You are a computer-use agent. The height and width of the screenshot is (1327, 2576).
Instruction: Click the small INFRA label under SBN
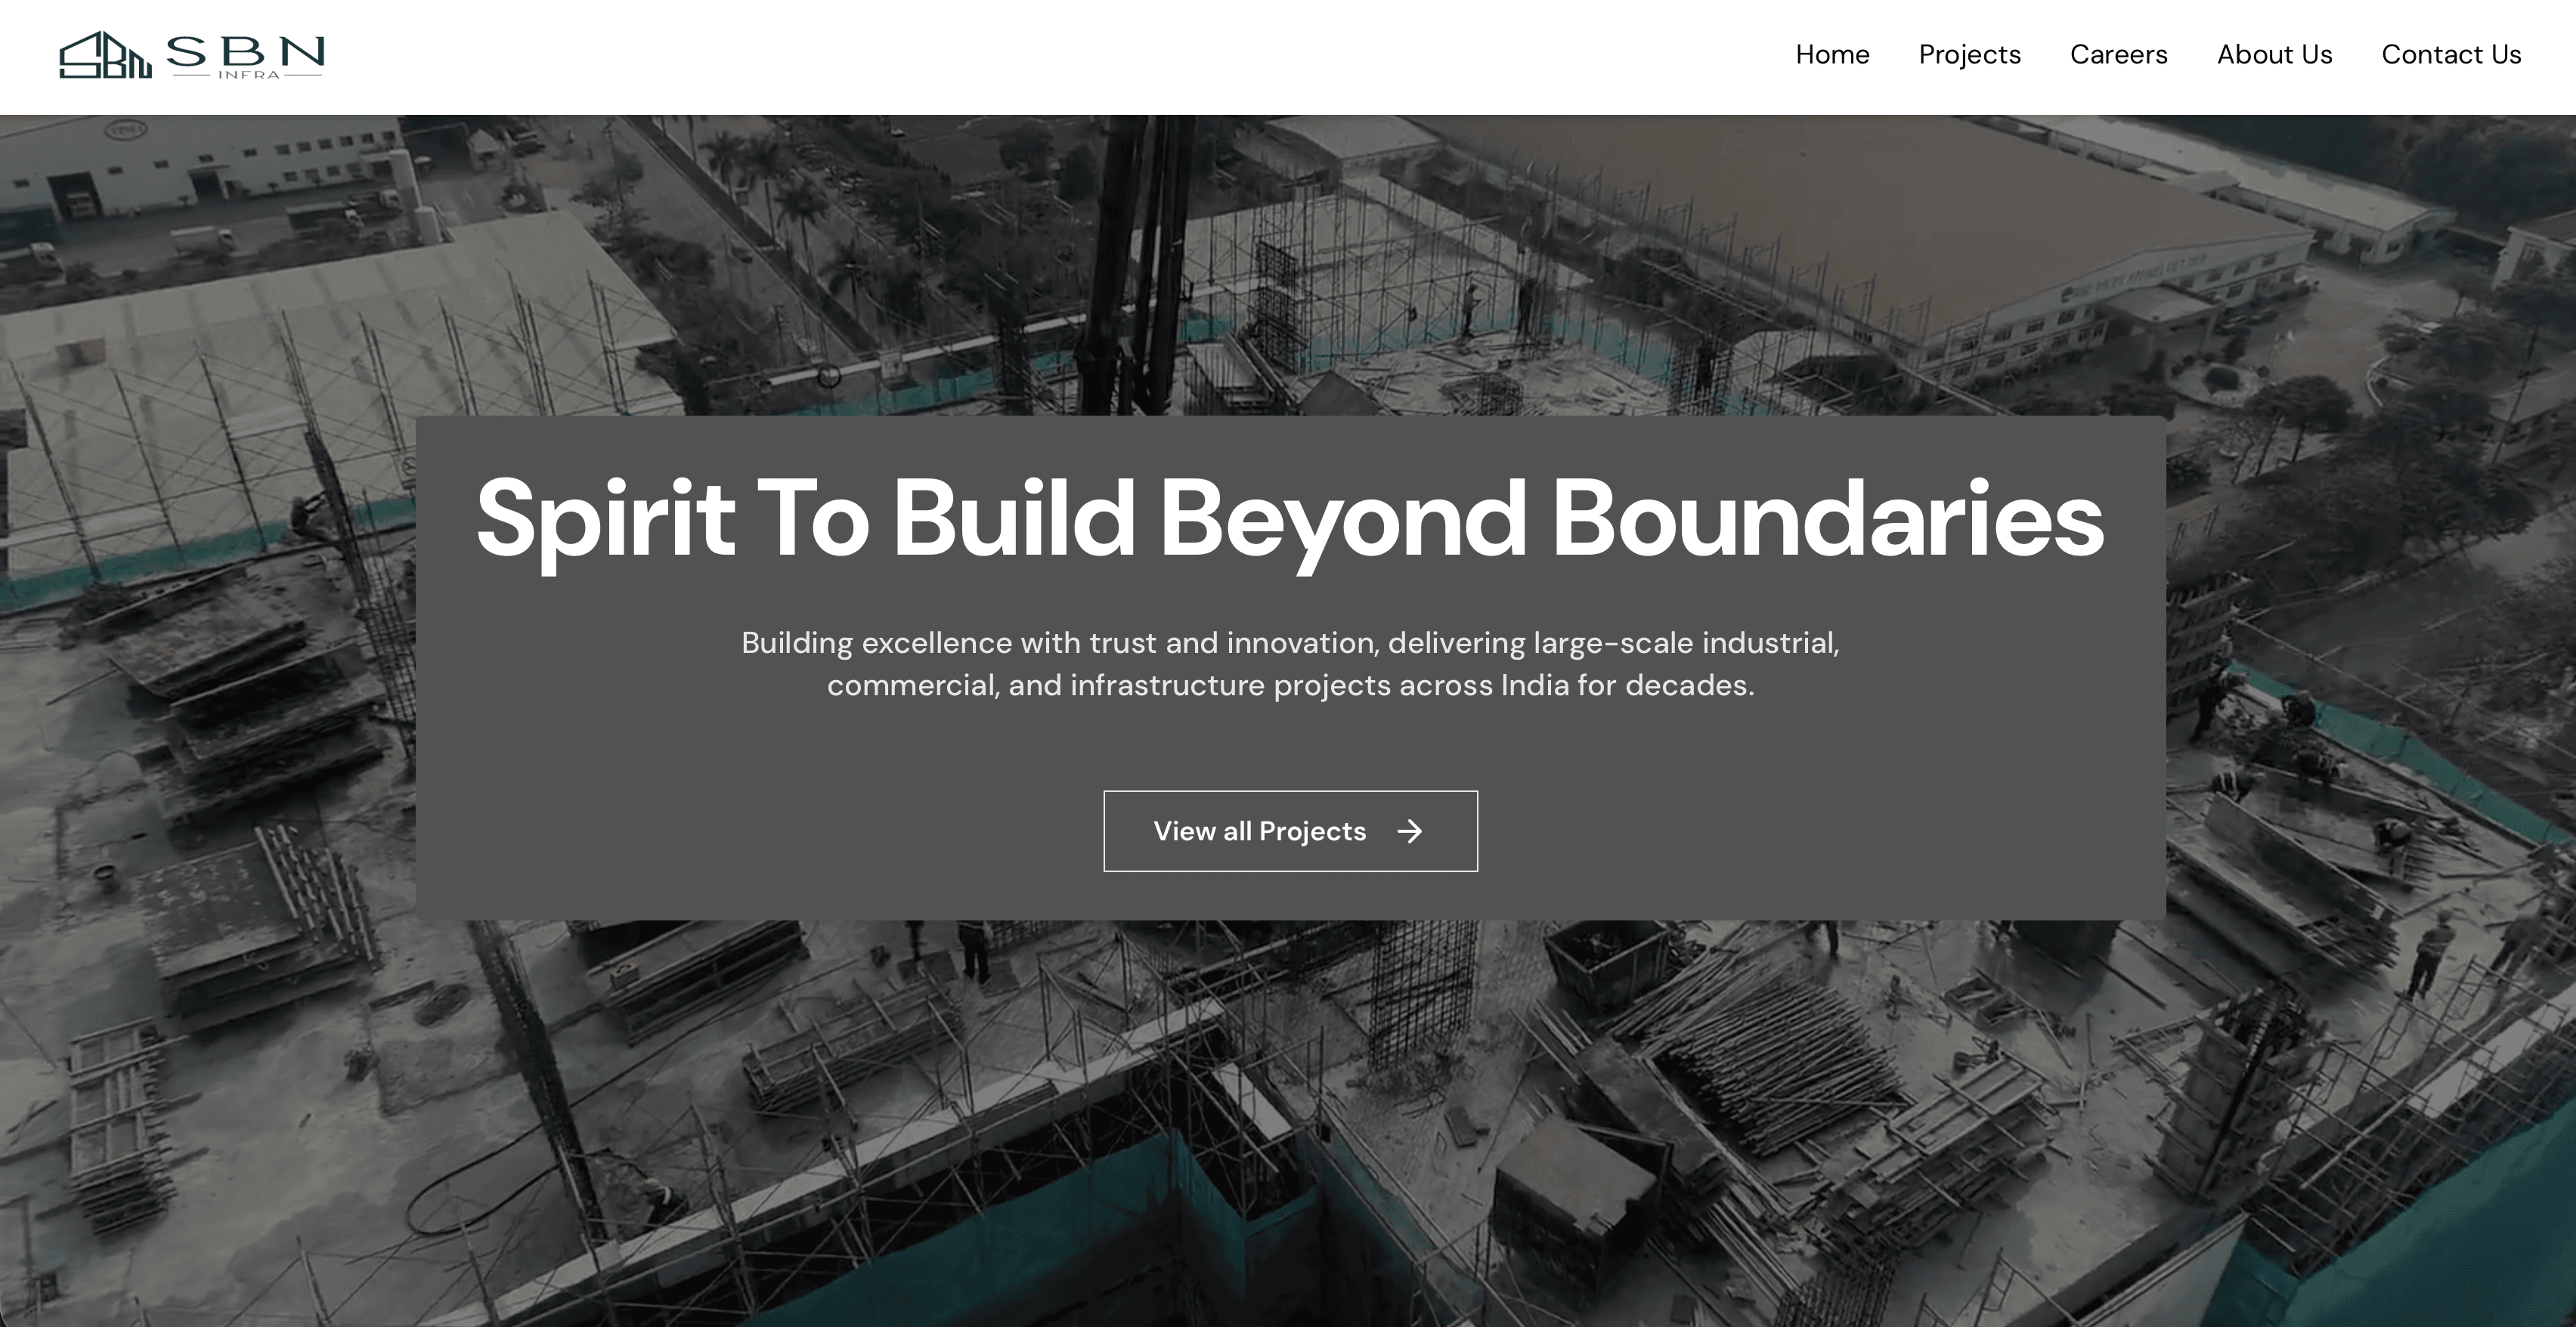249,75
